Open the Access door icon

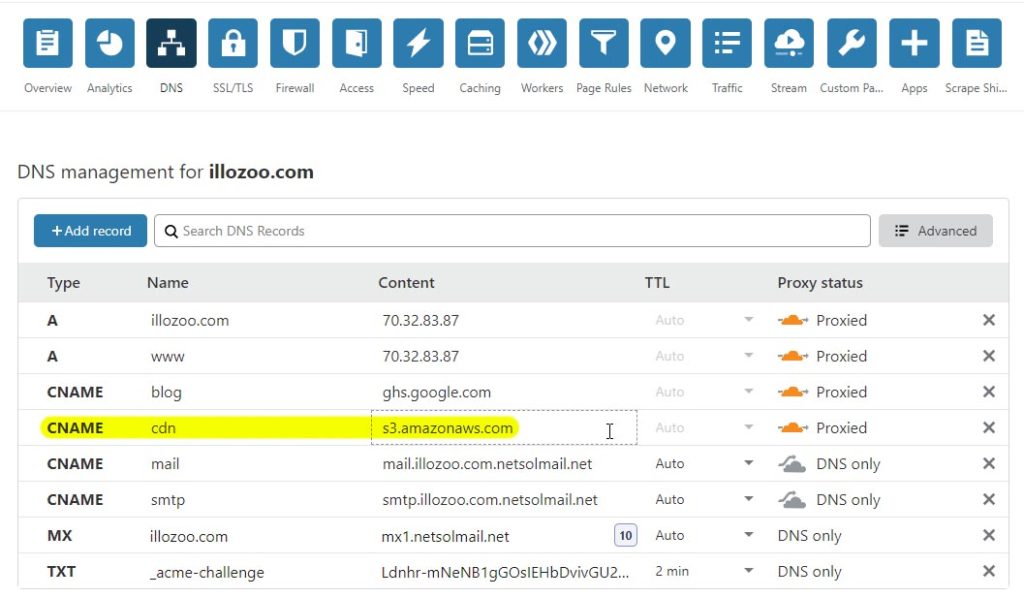(357, 43)
